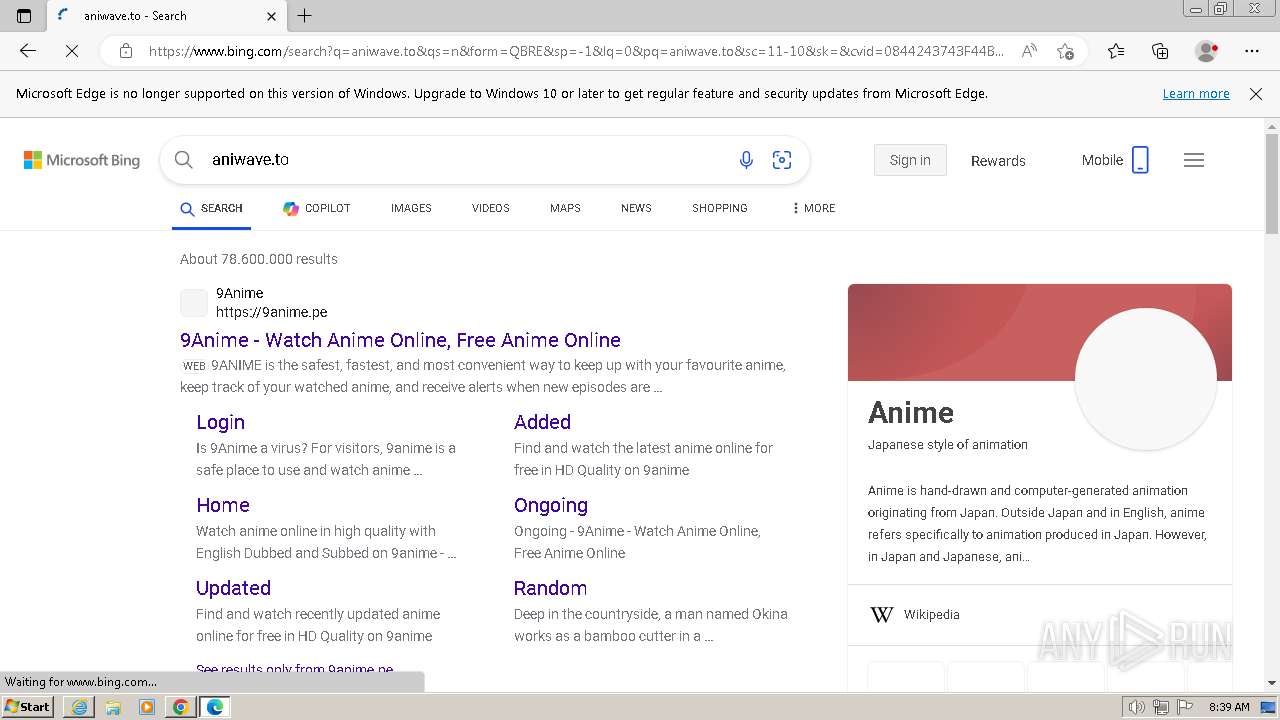The width and height of the screenshot is (1280, 720).
Task: Open the Ongoing sitelink
Action: tap(551, 505)
